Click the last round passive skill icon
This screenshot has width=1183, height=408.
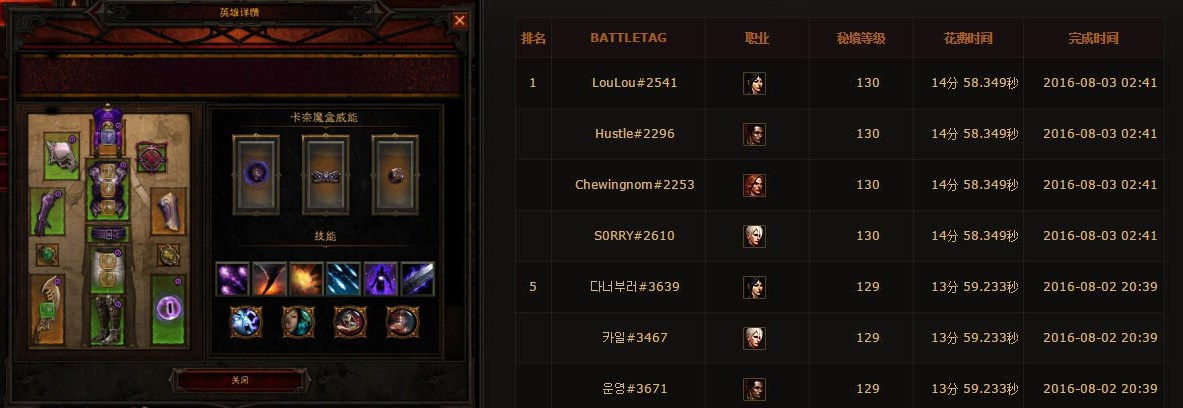pos(401,322)
